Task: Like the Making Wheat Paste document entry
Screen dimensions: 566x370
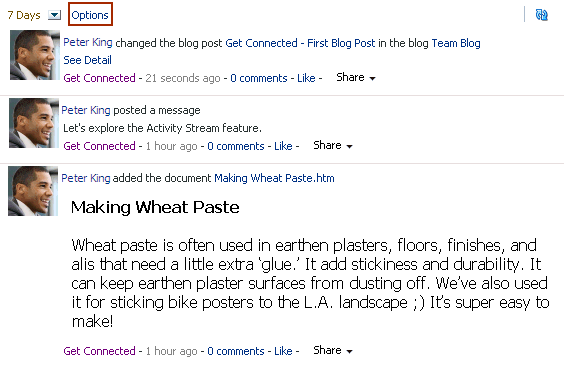Action: point(283,351)
